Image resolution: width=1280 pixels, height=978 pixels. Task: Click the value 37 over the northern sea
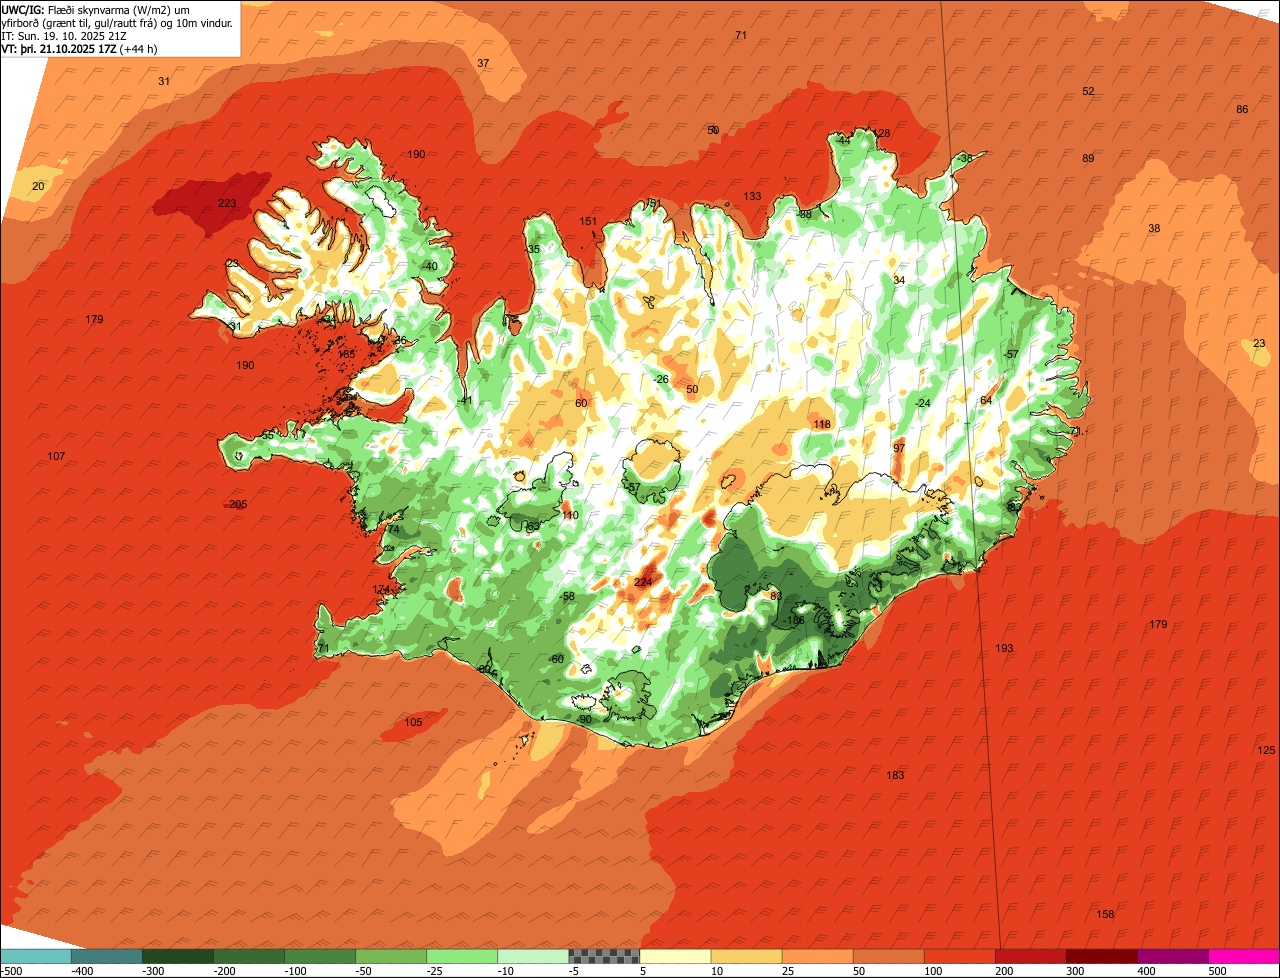[483, 63]
